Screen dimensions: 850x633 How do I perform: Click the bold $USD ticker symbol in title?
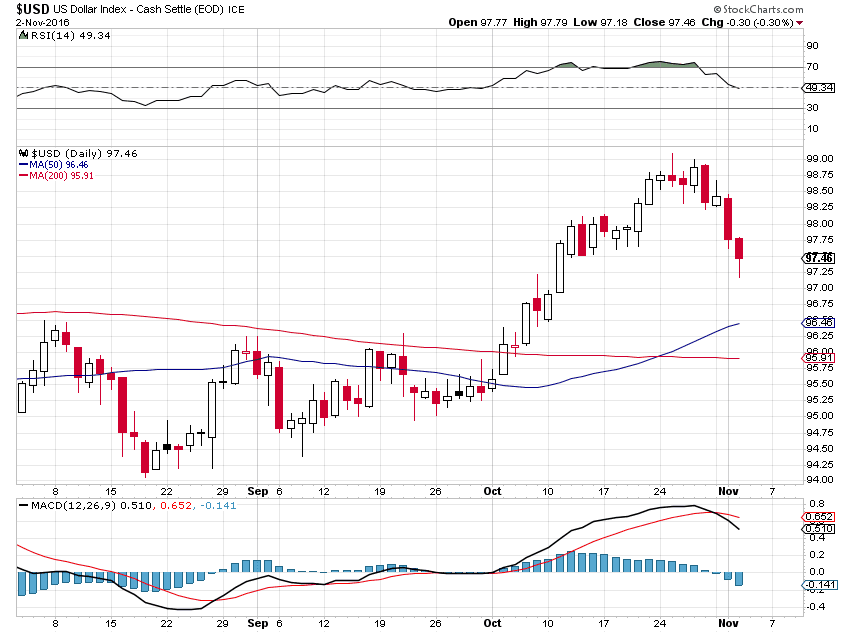[x=33, y=9]
